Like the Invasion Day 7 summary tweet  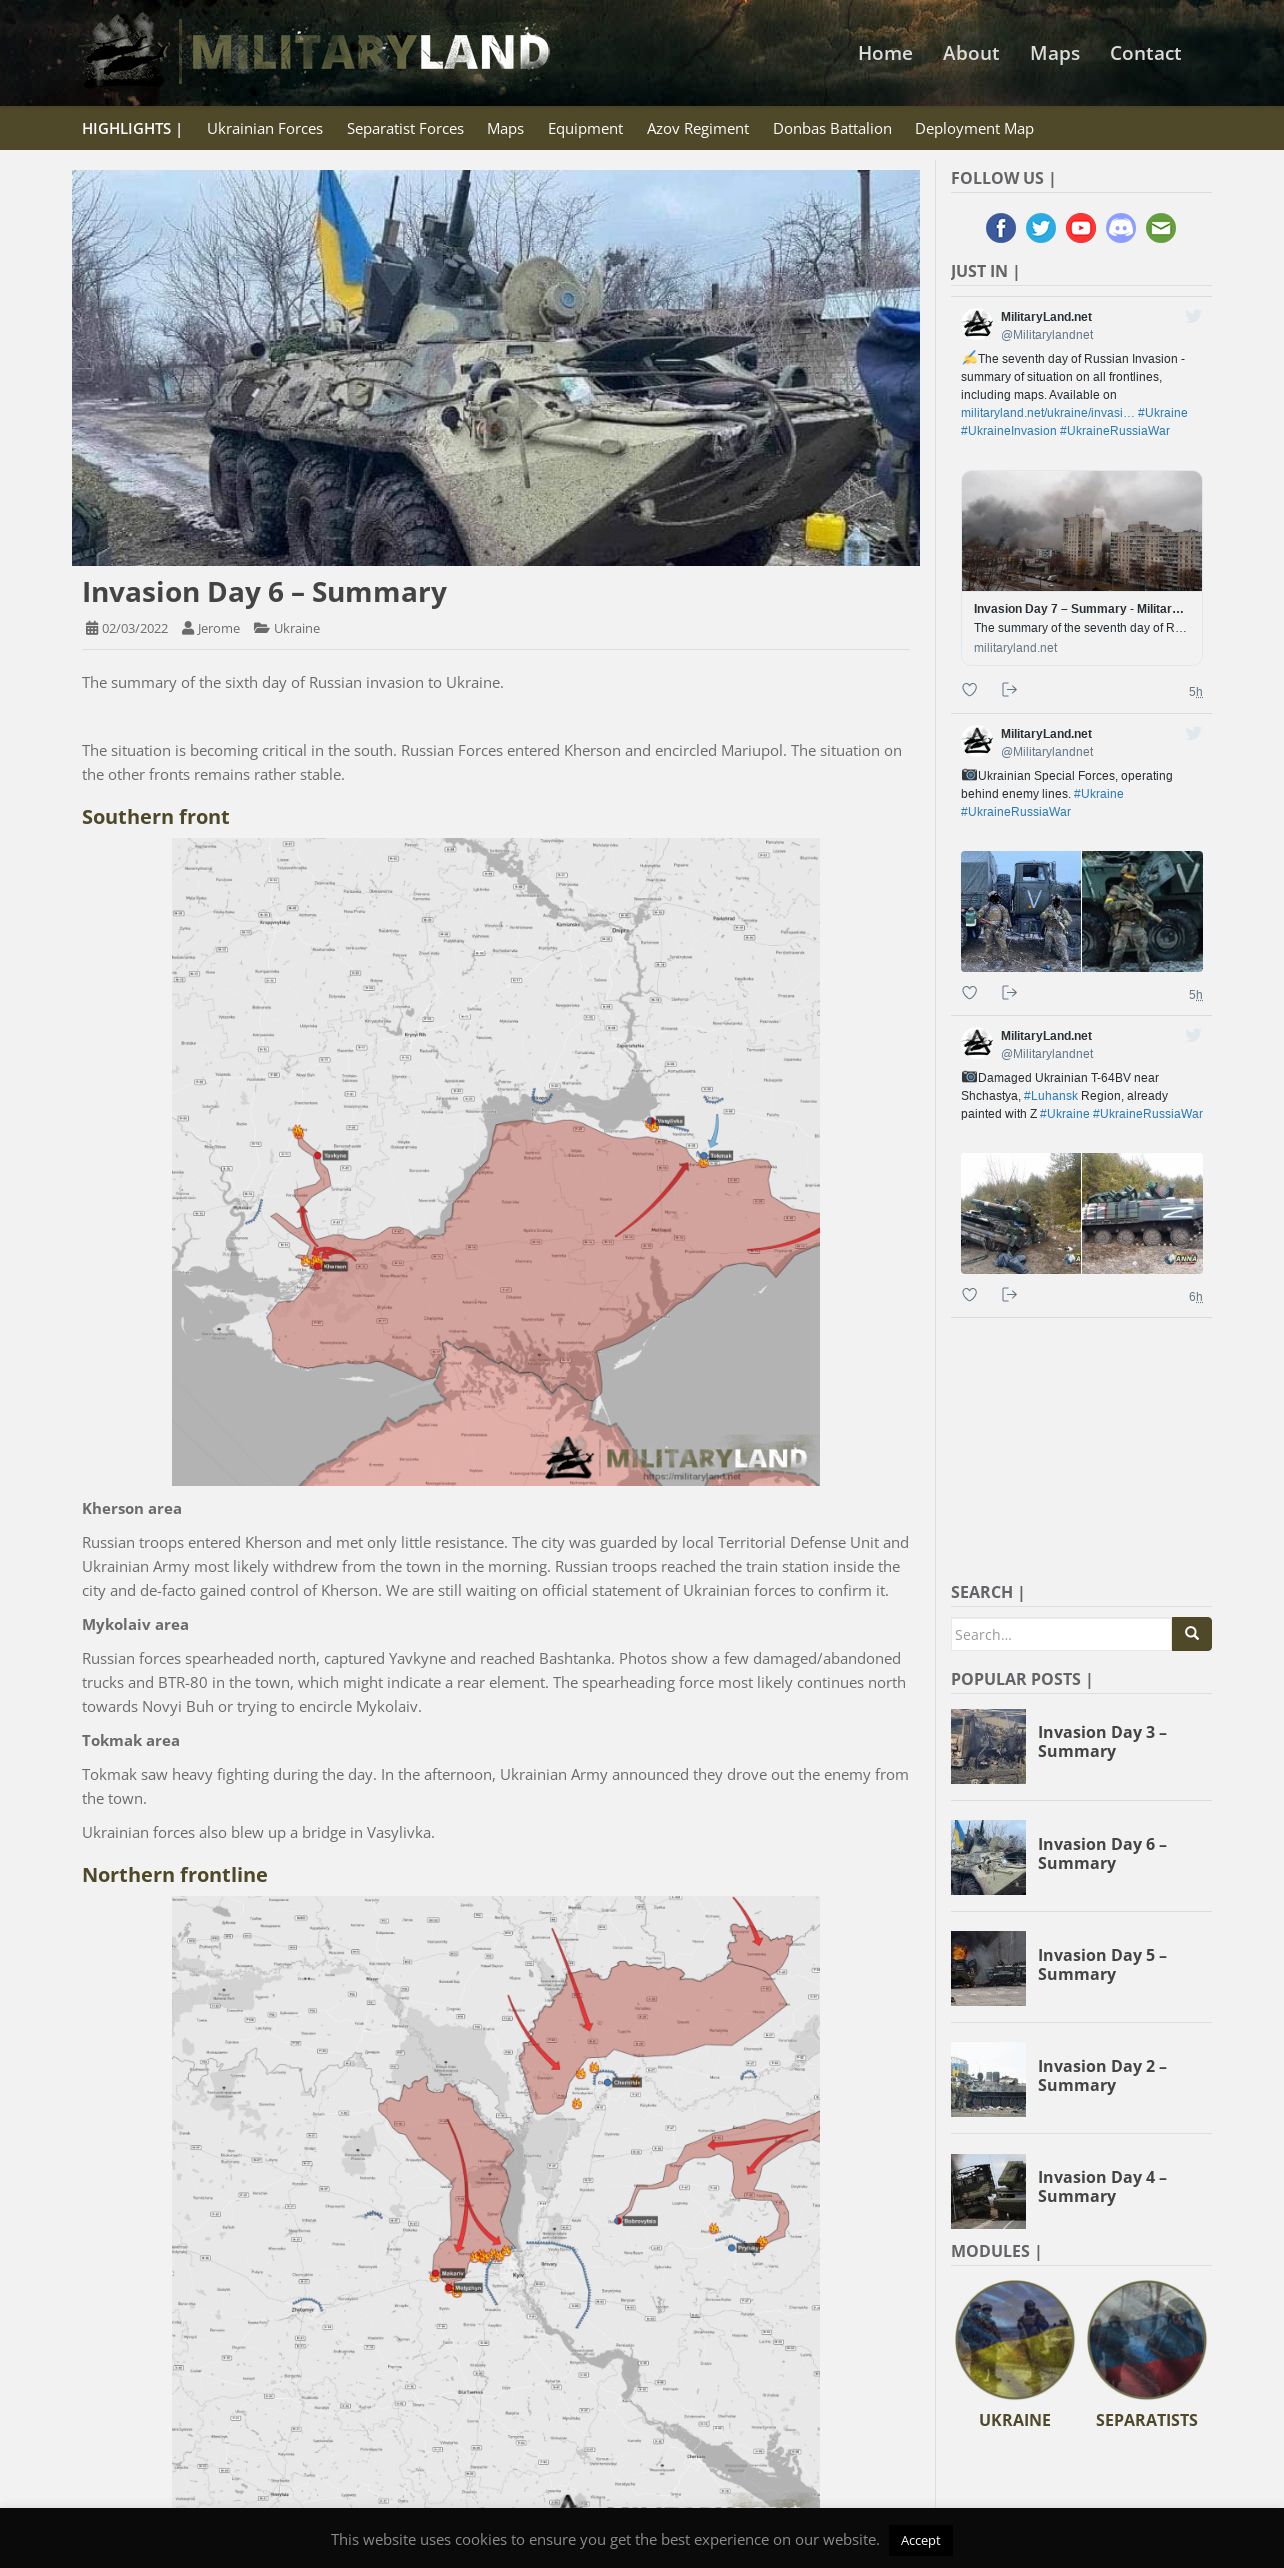tap(969, 690)
